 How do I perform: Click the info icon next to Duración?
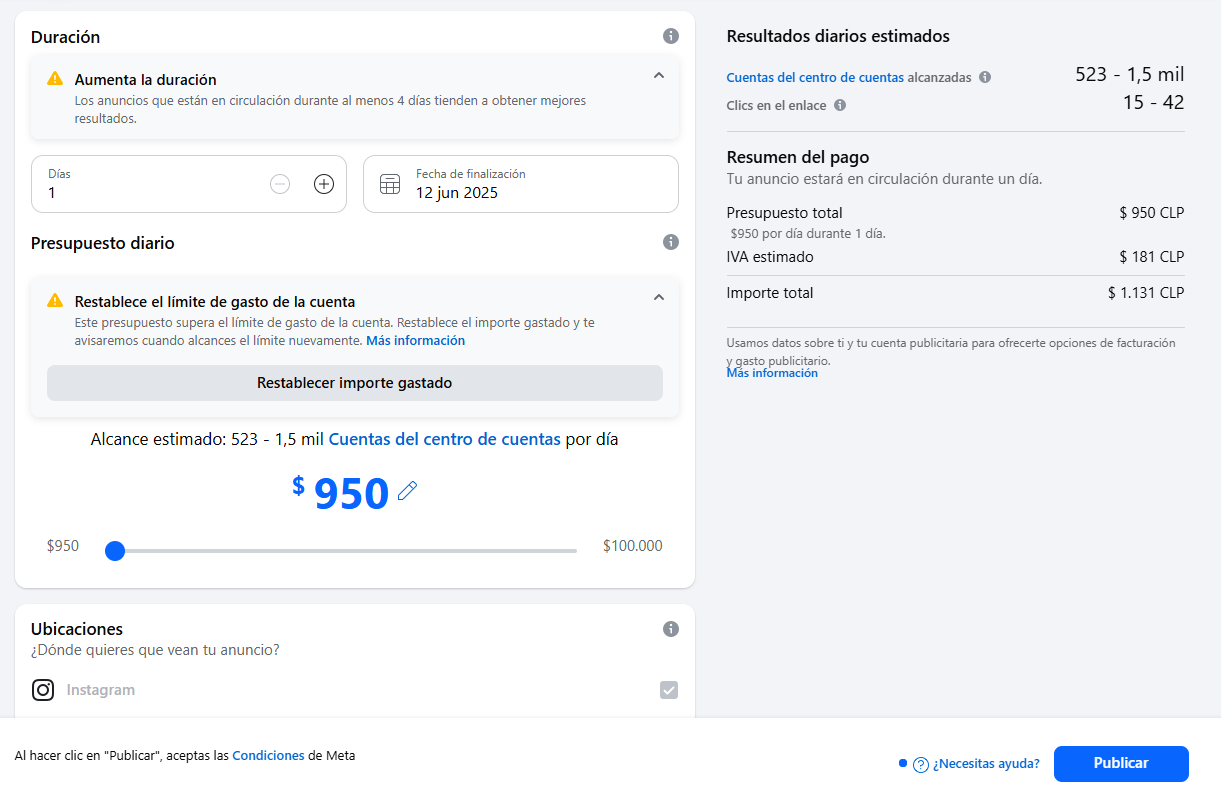pyautogui.click(x=671, y=36)
